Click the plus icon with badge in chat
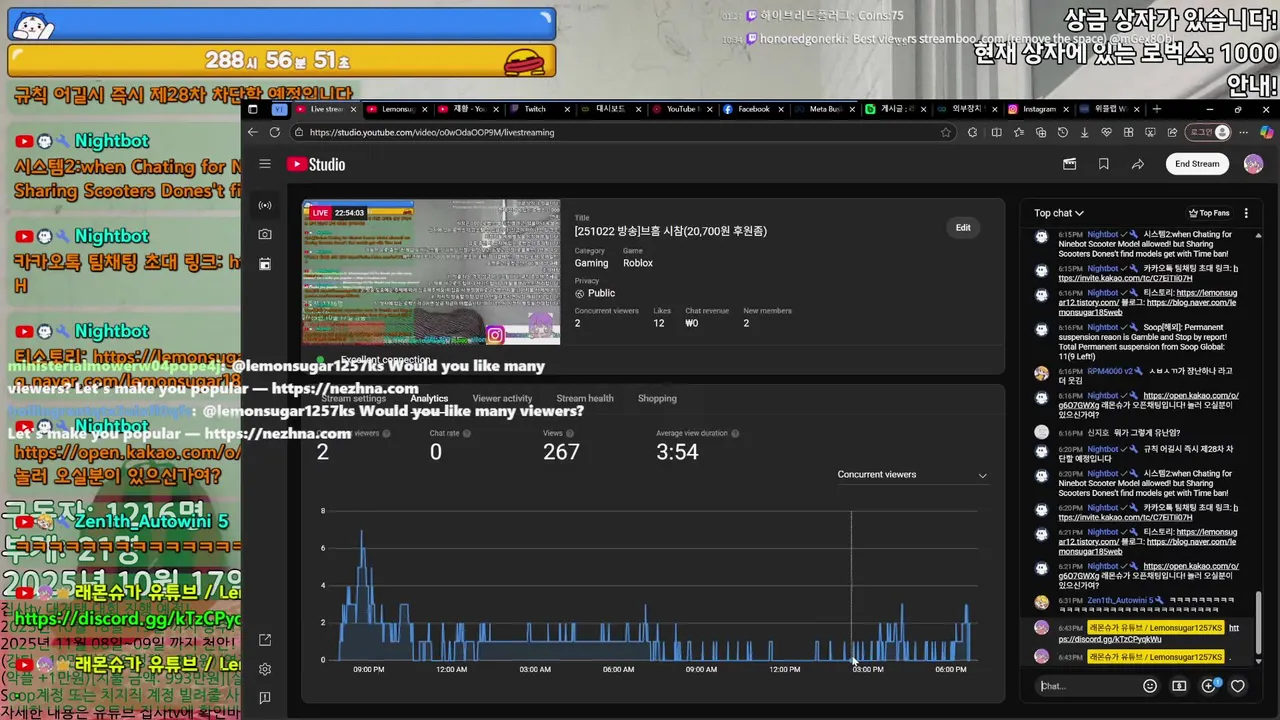Image resolution: width=1280 pixels, height=720 pixels. [1209, 686]
